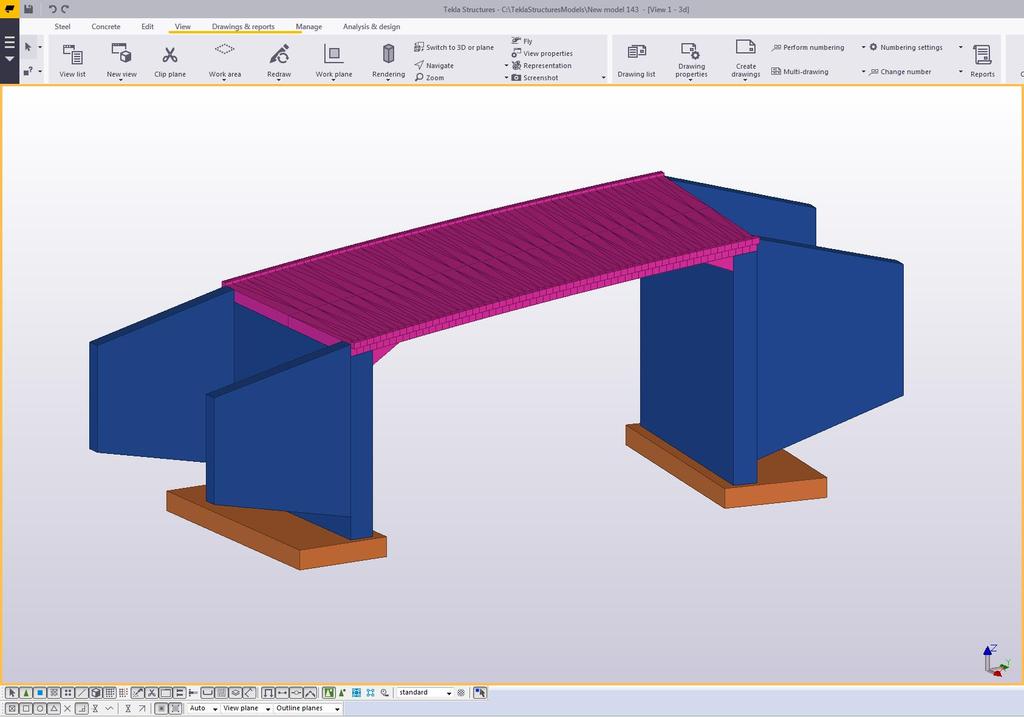Open the Steel ribbon tab
The image size is (1024, 717).
tap(63, 27)
